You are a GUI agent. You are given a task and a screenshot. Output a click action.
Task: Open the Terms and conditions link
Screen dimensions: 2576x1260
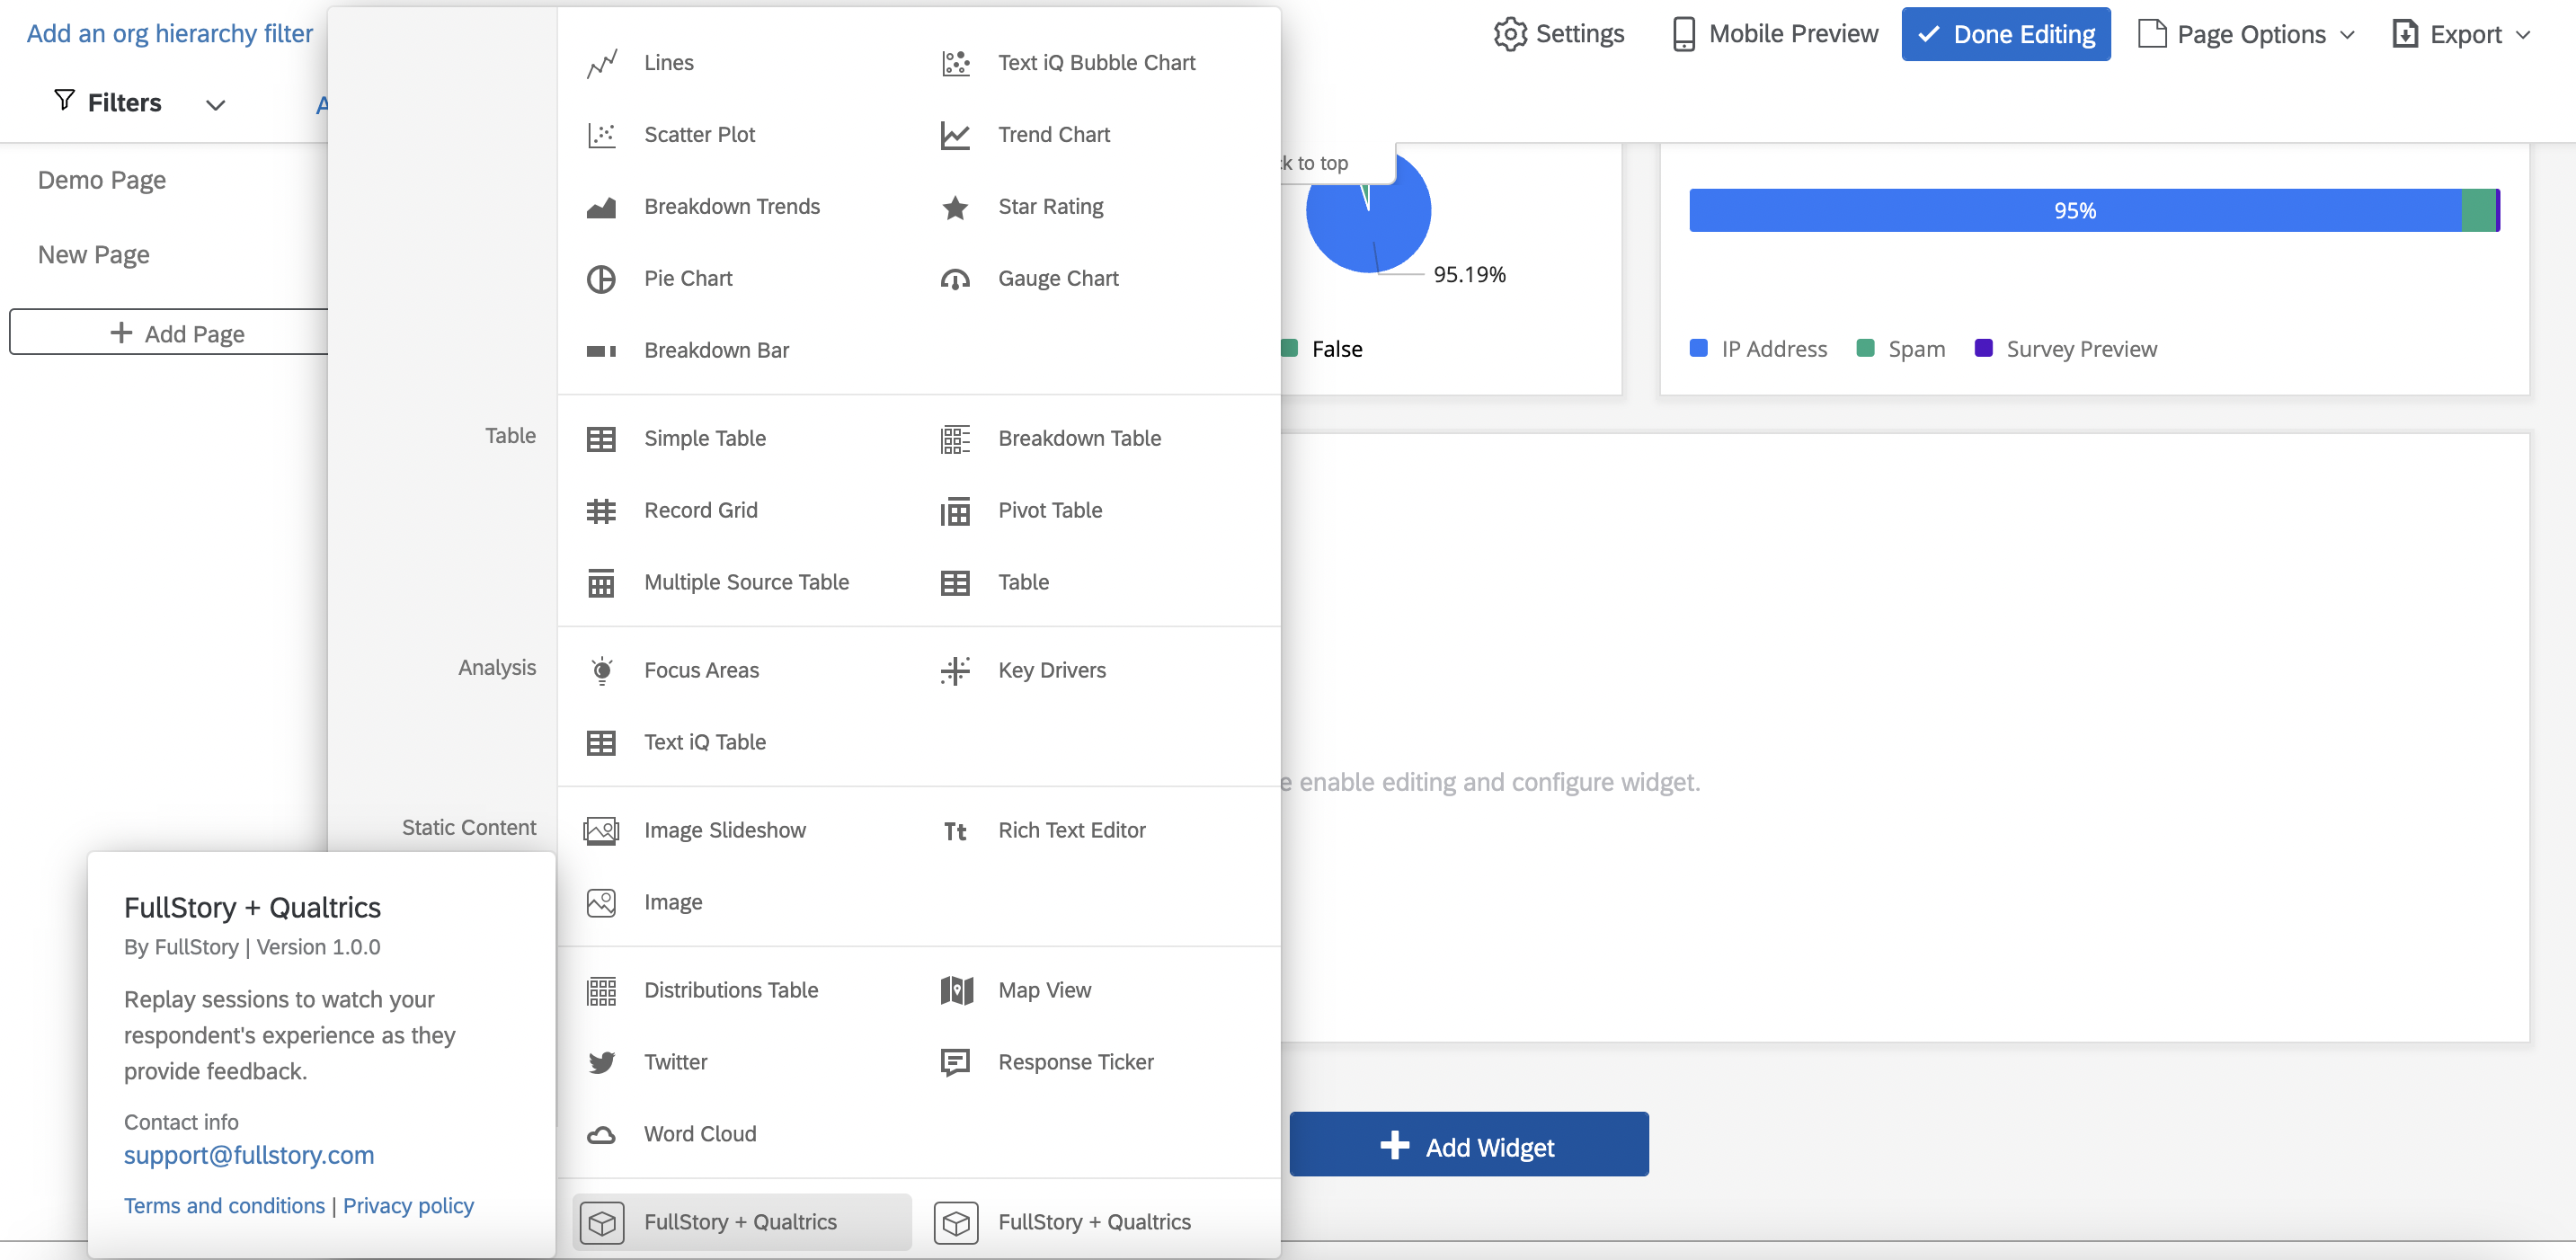click(x=224, y=1205)
